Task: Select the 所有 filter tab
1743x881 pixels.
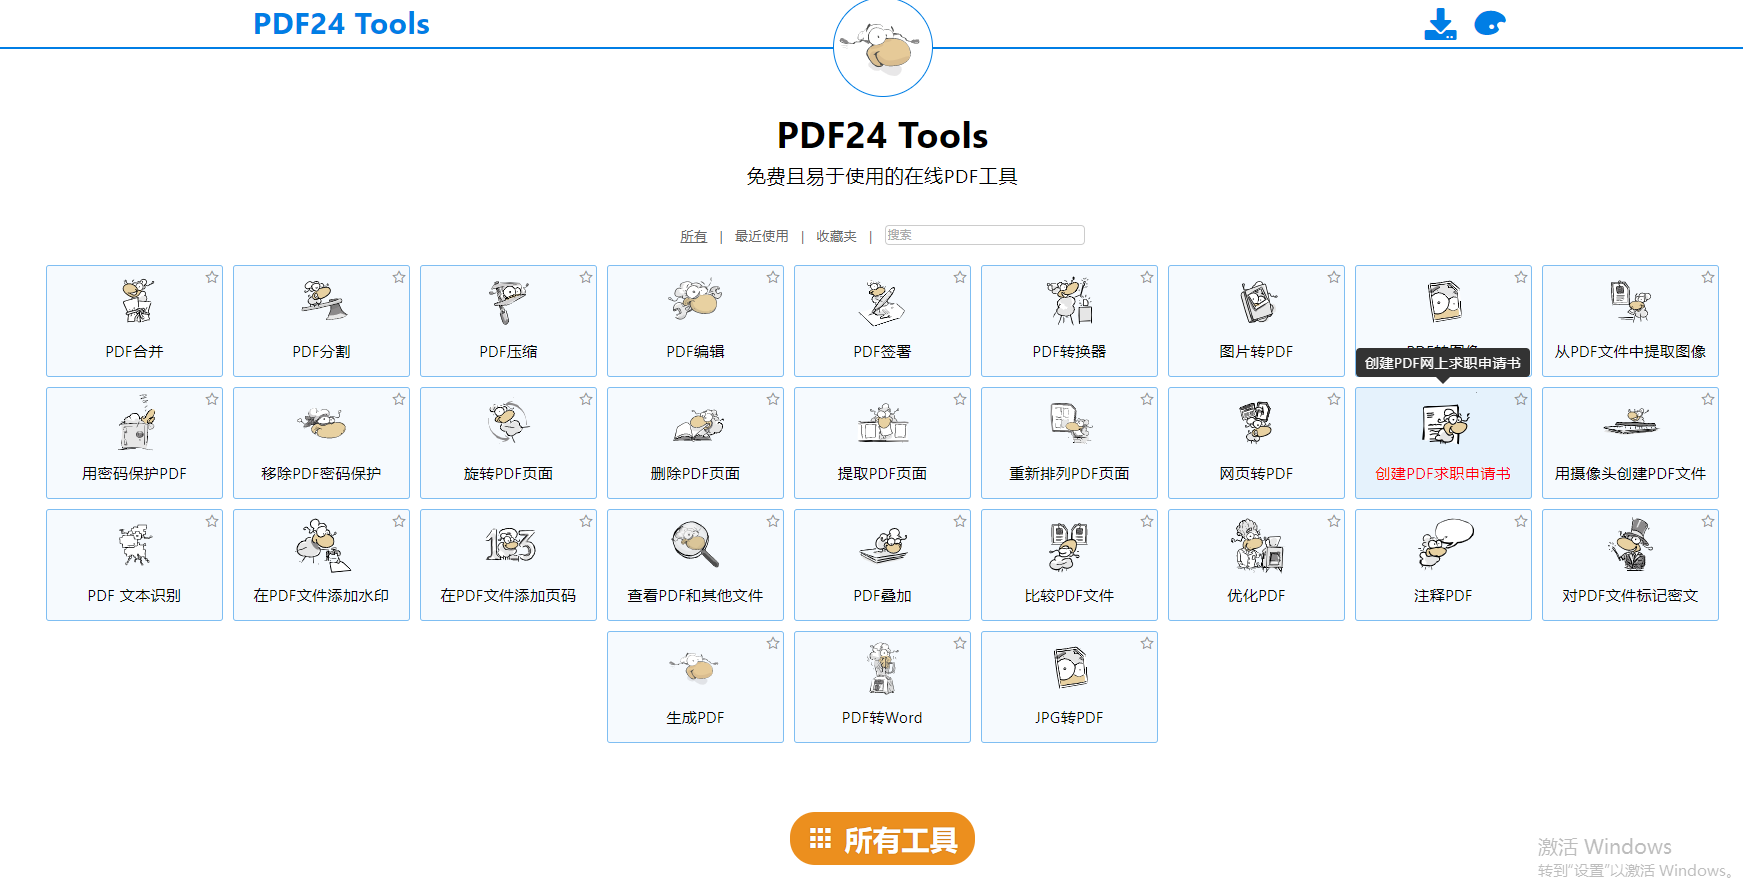Action: [693, 236]
